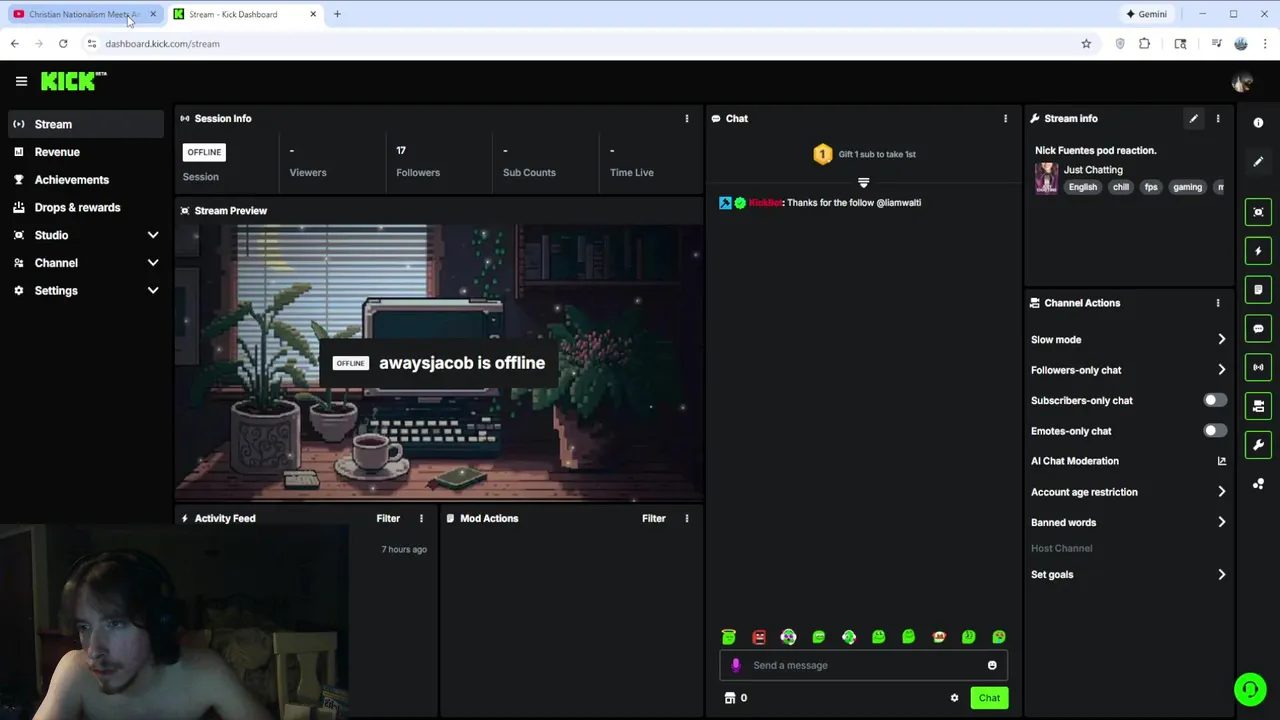The width and height of the screenshot is (1280, 720).
Task: Toggle the broadcast signal widget icon in the rail
Action: pos(1258,367)
